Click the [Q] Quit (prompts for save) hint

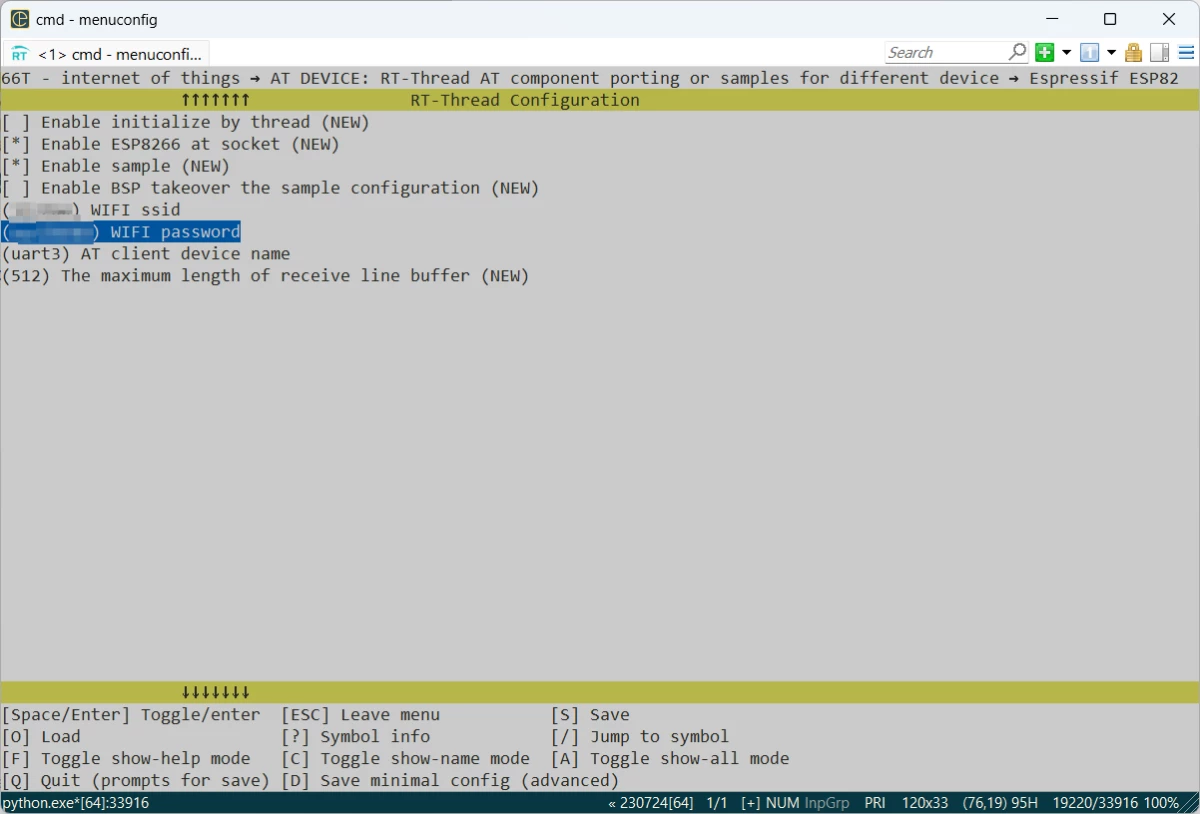pyautogui.click(x=136, y=781)
